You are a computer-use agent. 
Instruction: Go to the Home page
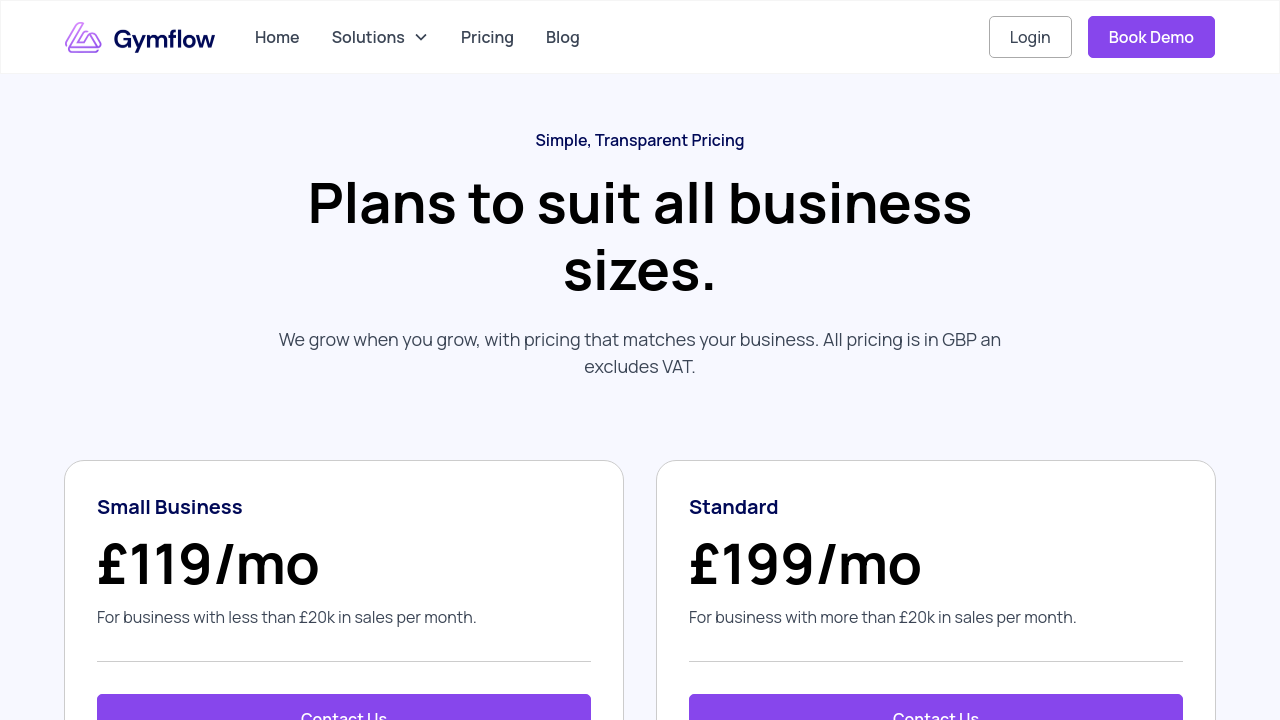click(x=277, y=37)
